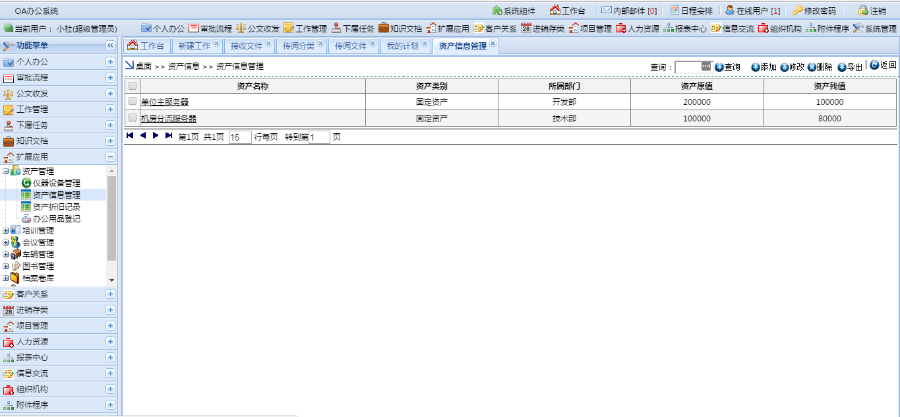Close the 资产信息管理 tab
The width and height of the screenshot is (900, 417).
492,44
